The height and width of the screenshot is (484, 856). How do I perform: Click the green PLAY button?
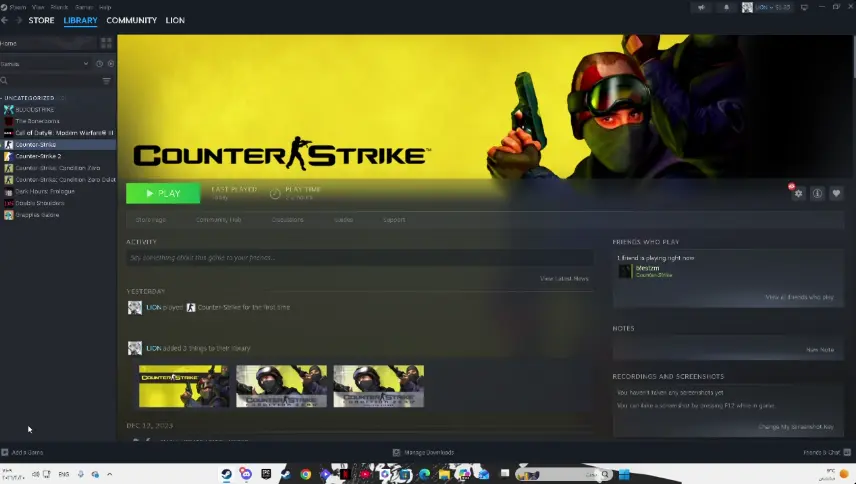tap(163, 193)
